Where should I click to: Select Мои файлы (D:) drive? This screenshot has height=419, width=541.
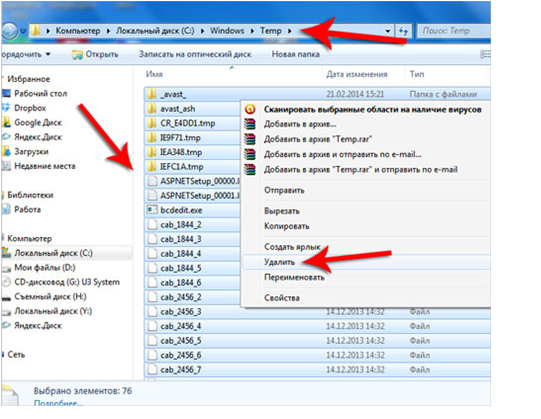tap(45, 267)
